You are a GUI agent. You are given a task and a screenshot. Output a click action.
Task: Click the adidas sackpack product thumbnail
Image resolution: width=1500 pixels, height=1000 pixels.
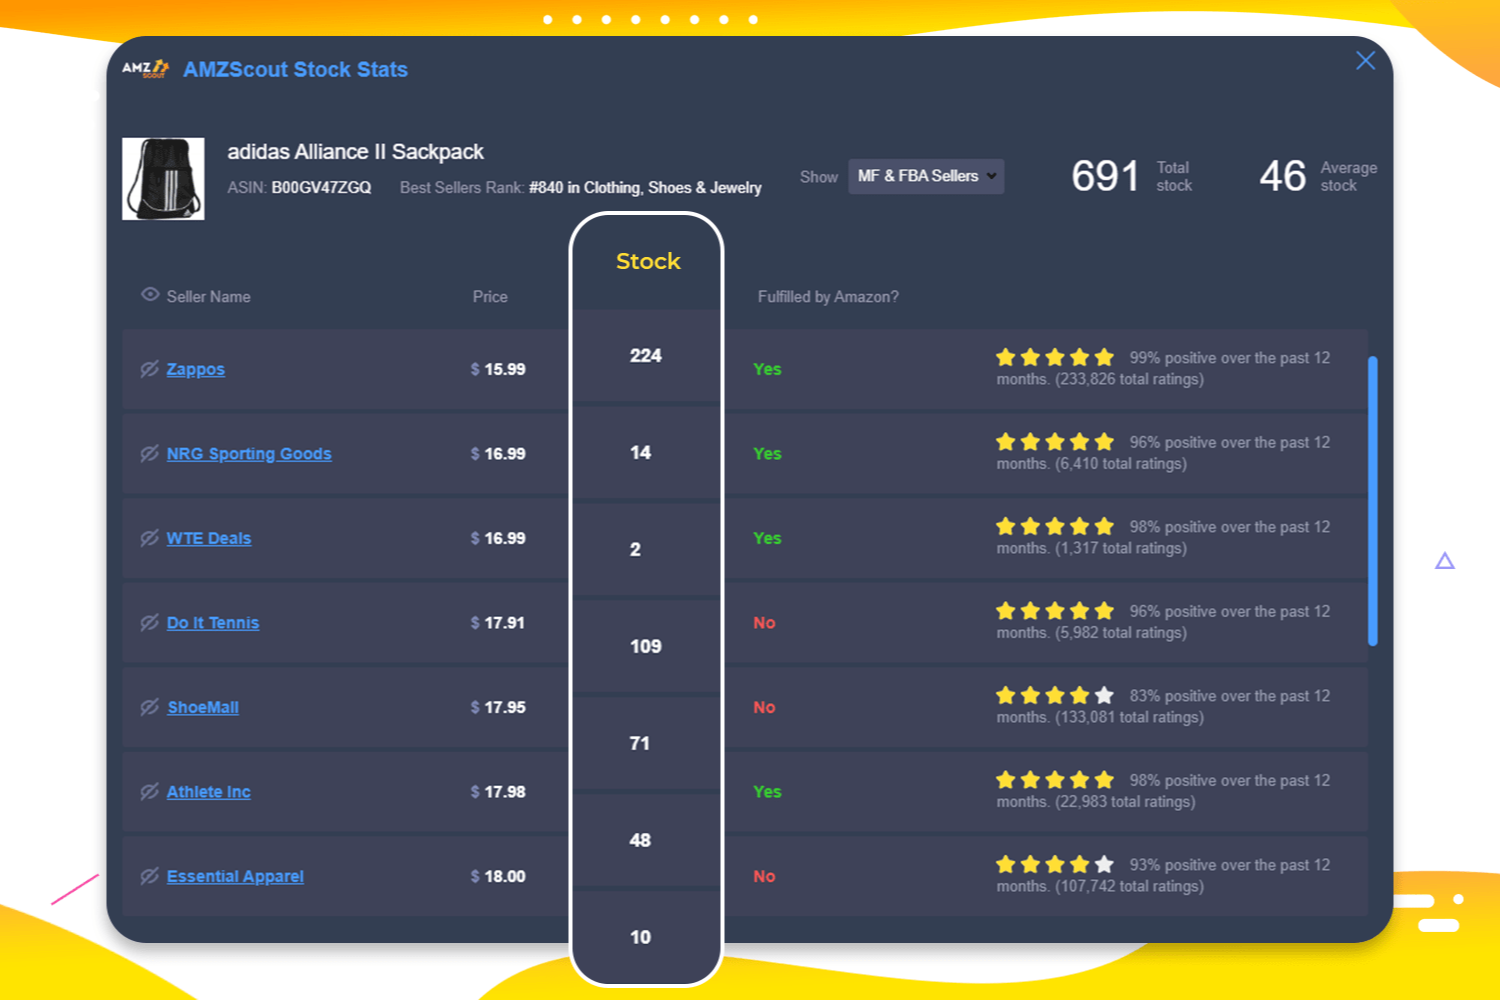[163, 177]
